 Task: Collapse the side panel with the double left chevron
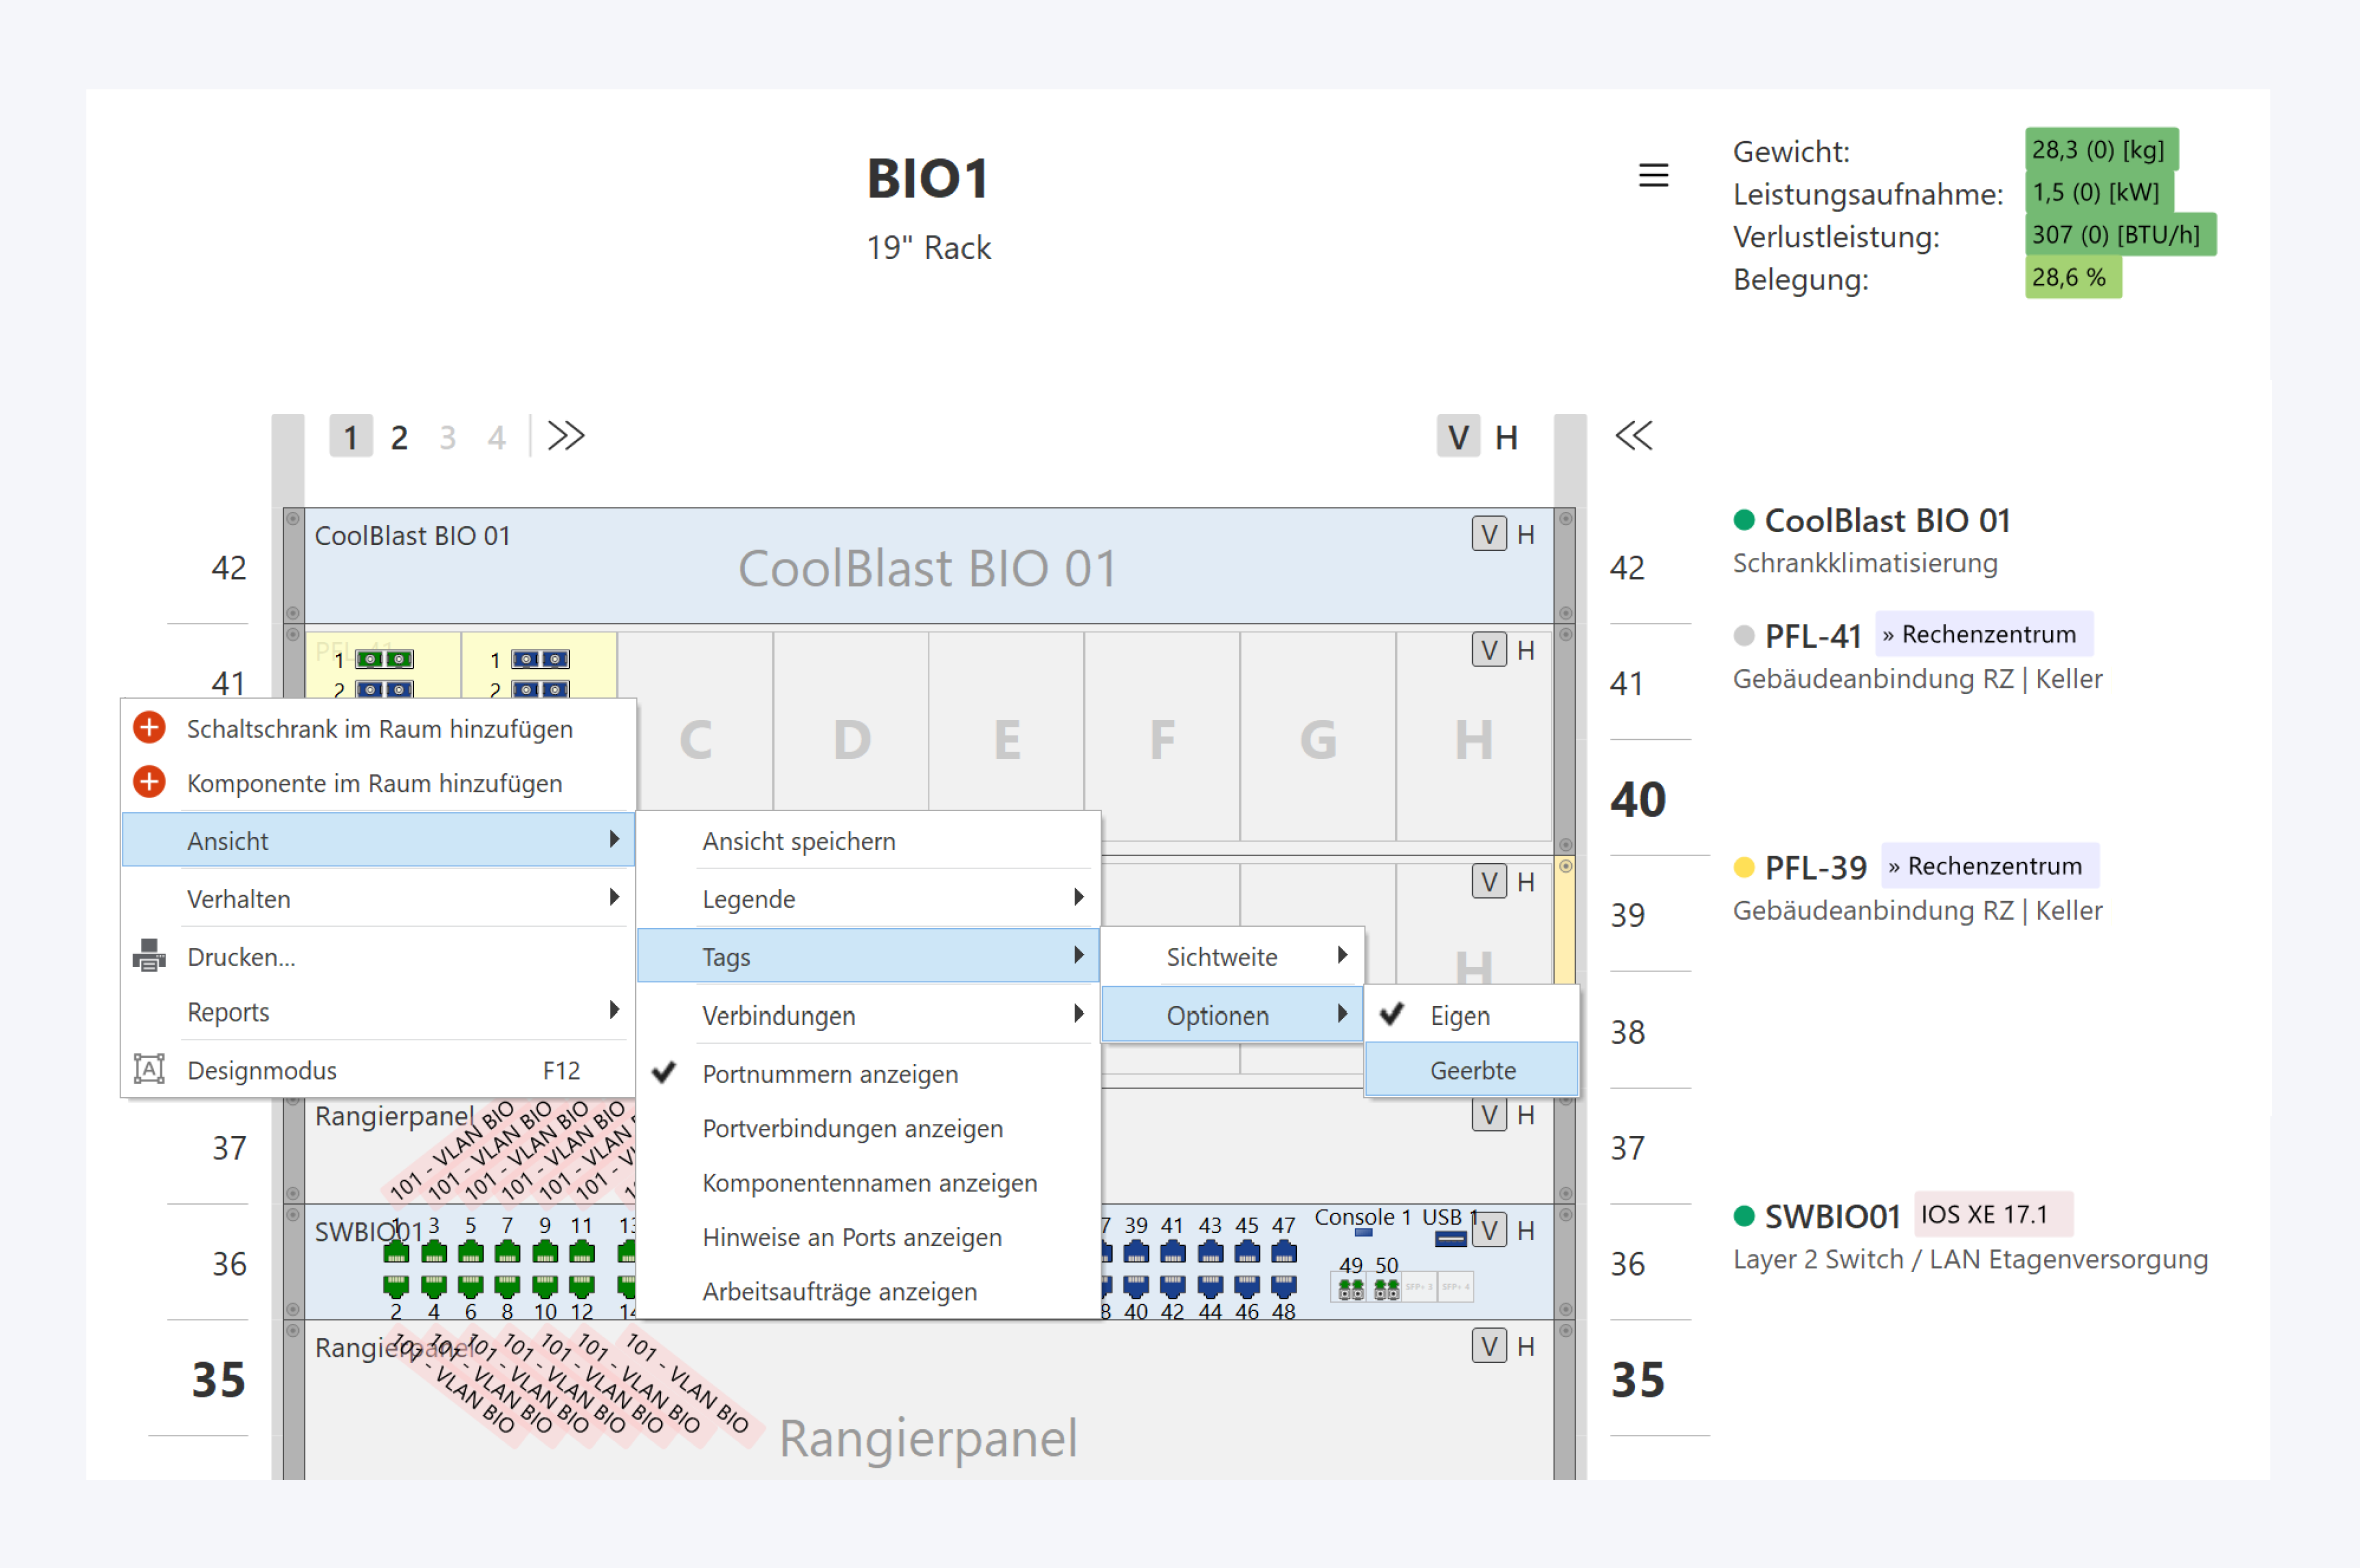tap(1634, 436)
